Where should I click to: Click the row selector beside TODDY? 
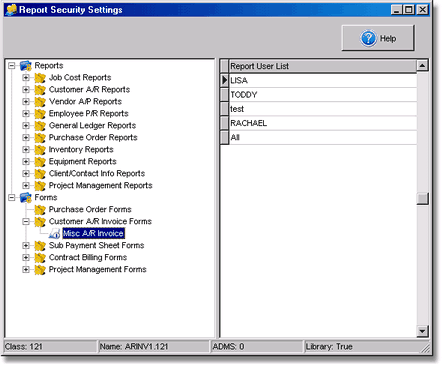tap(224, 95)
